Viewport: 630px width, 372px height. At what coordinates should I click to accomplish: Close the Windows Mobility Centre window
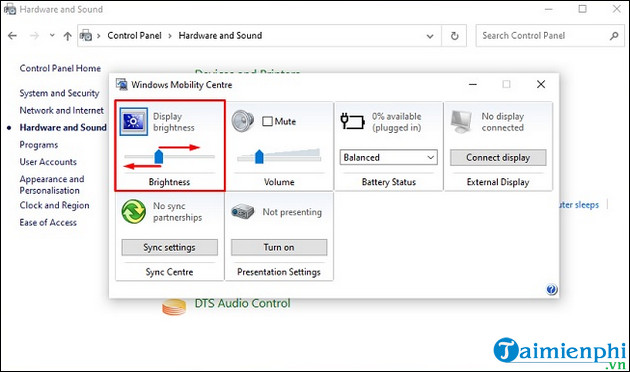(x=541, y=84)
